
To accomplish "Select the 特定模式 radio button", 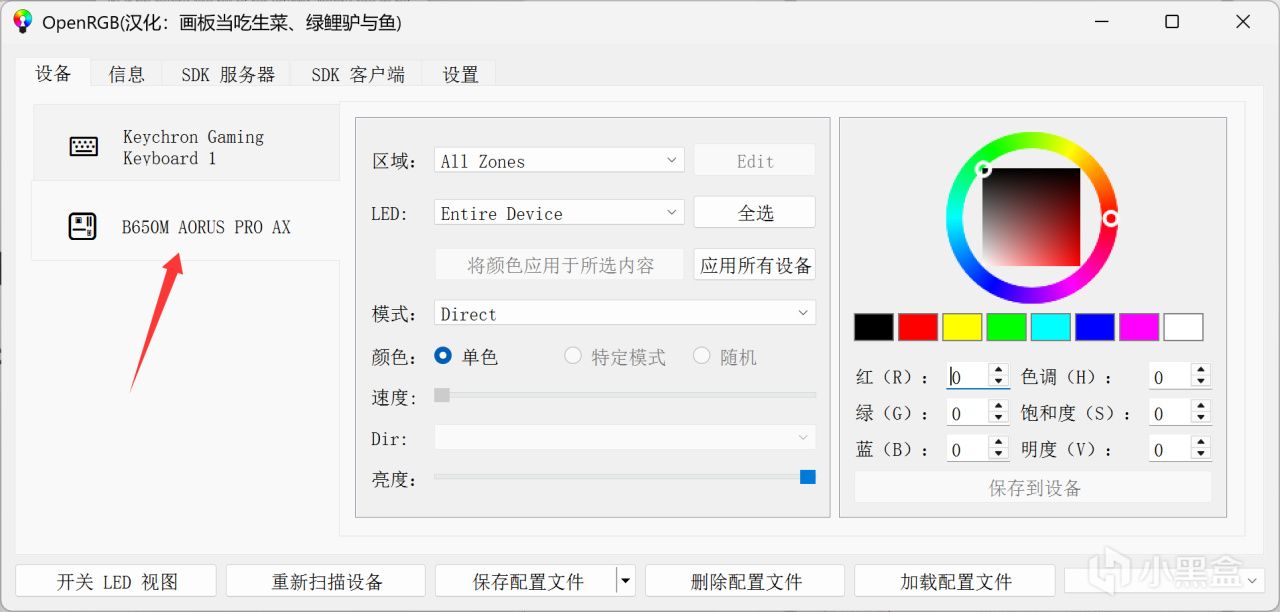I will (x=573, y=356).
